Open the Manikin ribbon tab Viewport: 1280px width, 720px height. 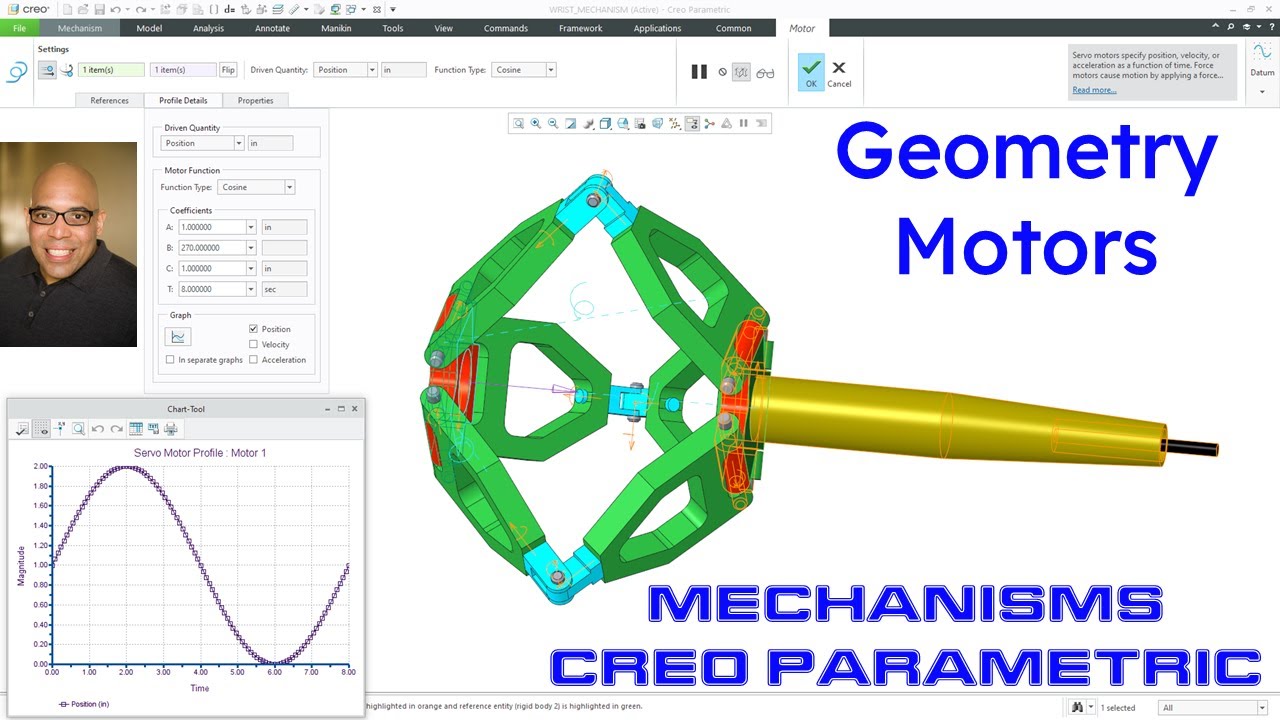pos(336,28)
